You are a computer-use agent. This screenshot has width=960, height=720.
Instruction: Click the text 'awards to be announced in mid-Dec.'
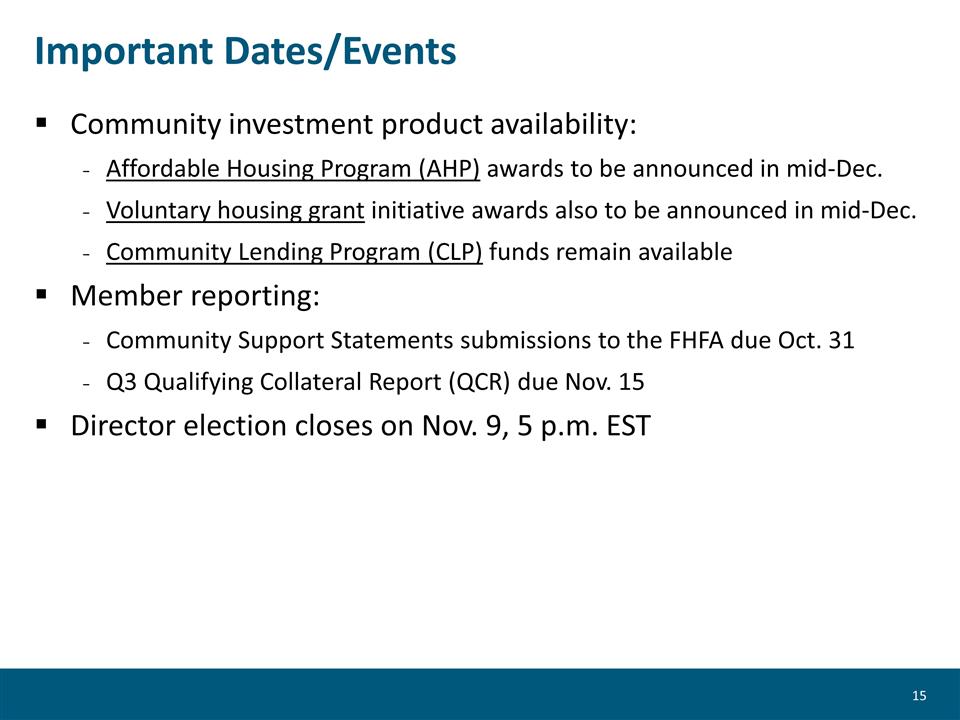pyautogui.click(x=684, y=169)
